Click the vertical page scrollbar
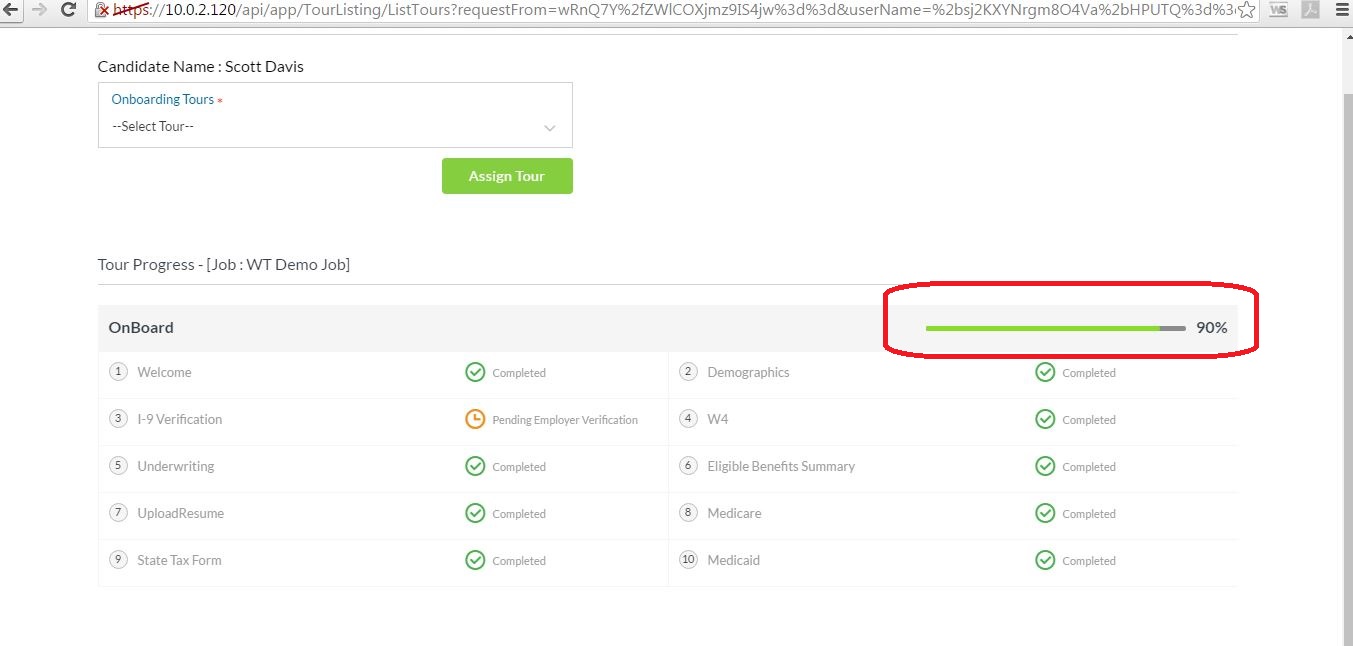Viewport: 1353px width, 646px height. 1345,300
